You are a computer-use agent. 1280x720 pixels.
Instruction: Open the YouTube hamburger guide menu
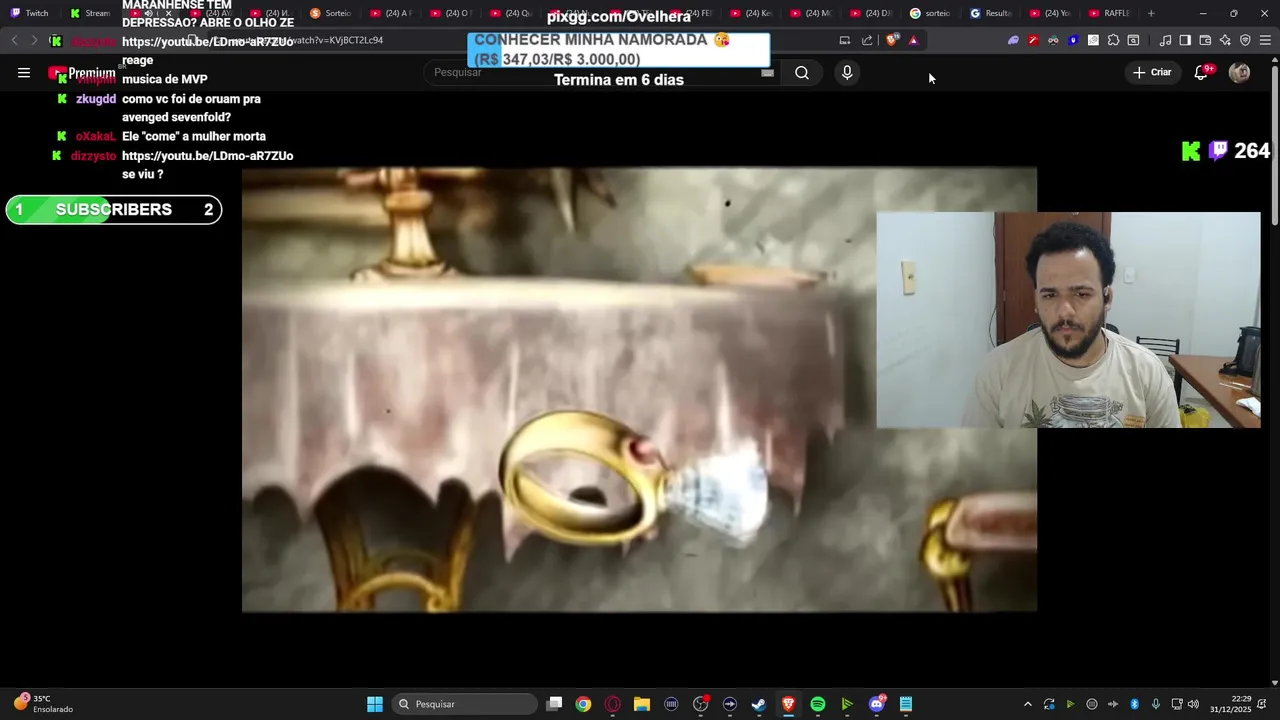click(x=24, y=72)
